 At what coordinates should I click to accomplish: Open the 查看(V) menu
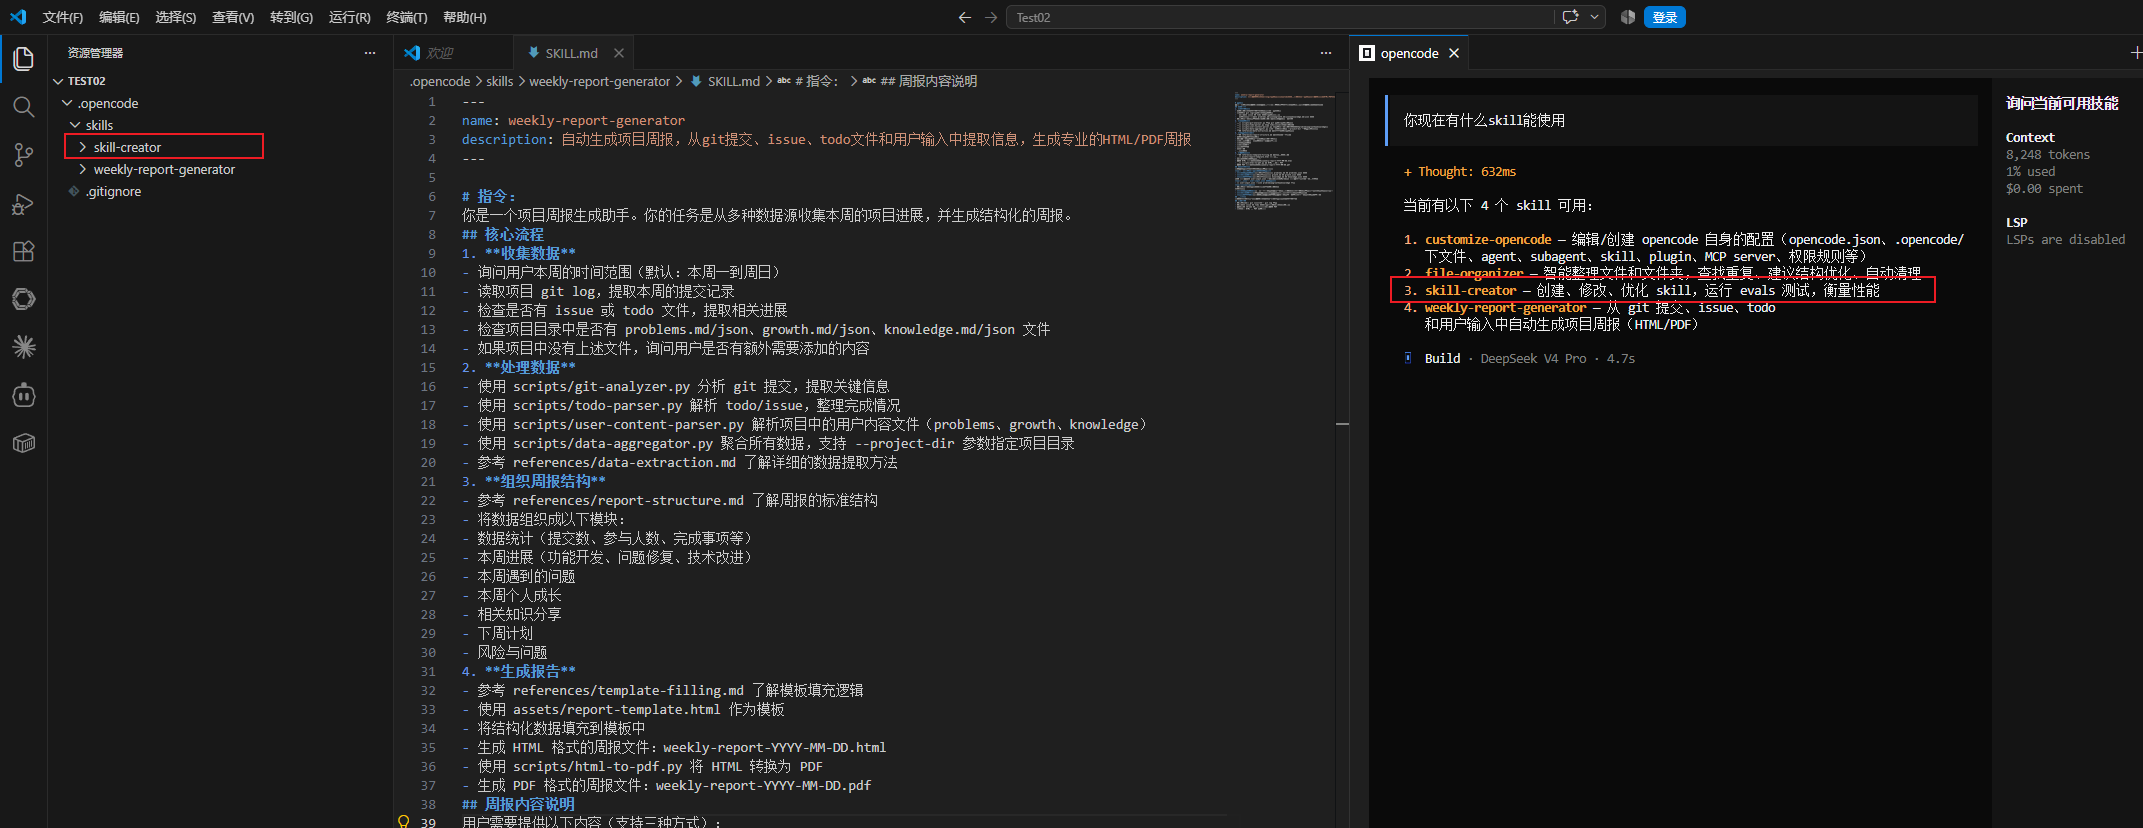coord(233,17)
